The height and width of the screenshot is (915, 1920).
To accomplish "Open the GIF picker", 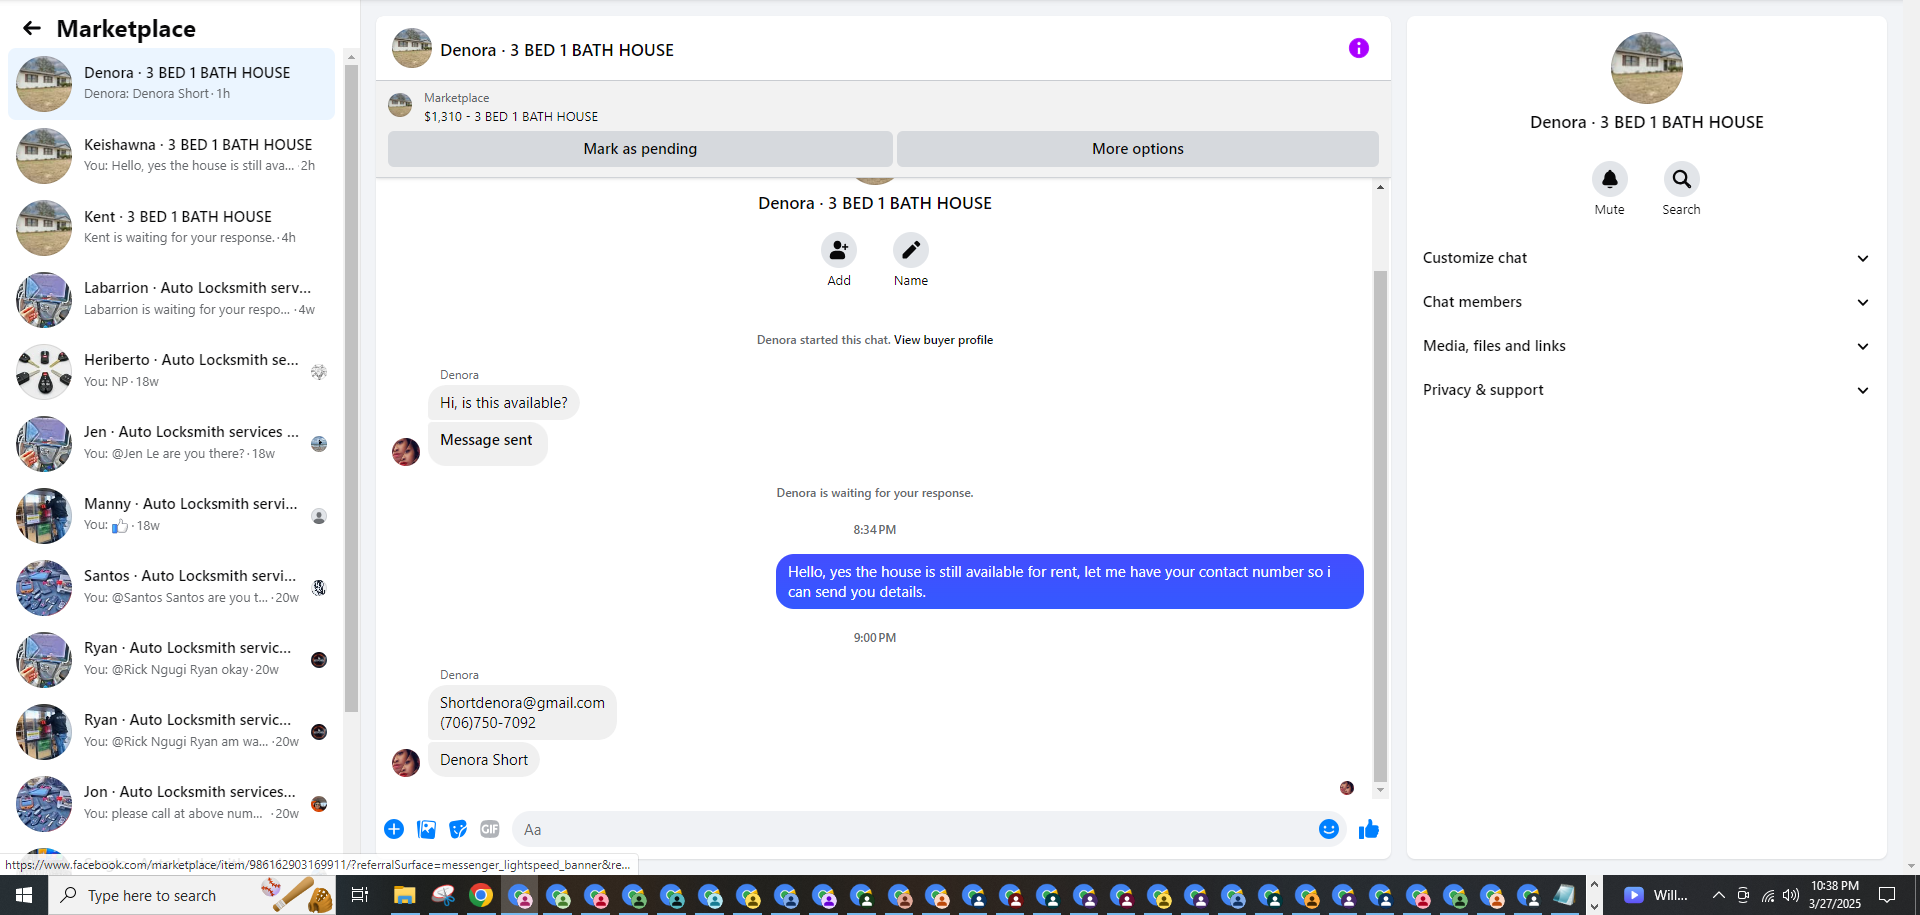I will [x=489, y=829].
